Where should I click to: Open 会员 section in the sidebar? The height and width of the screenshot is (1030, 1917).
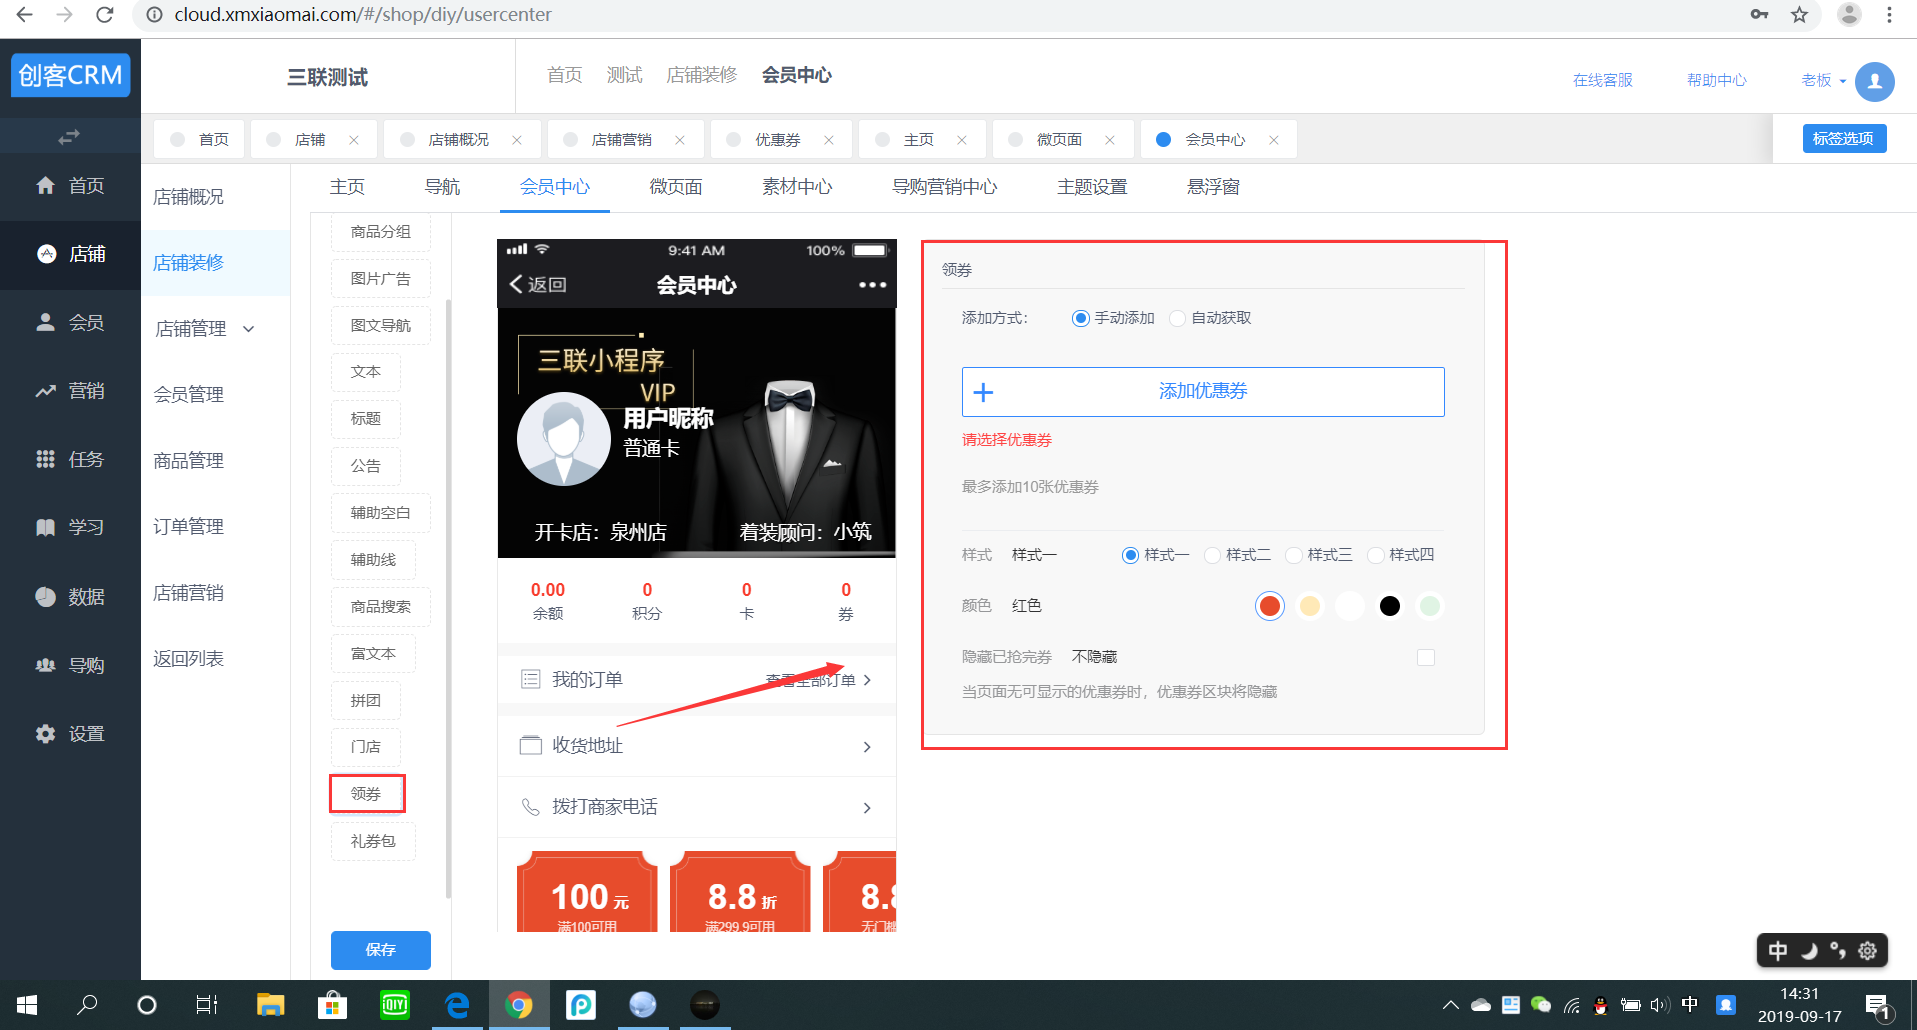pos(70,323)
